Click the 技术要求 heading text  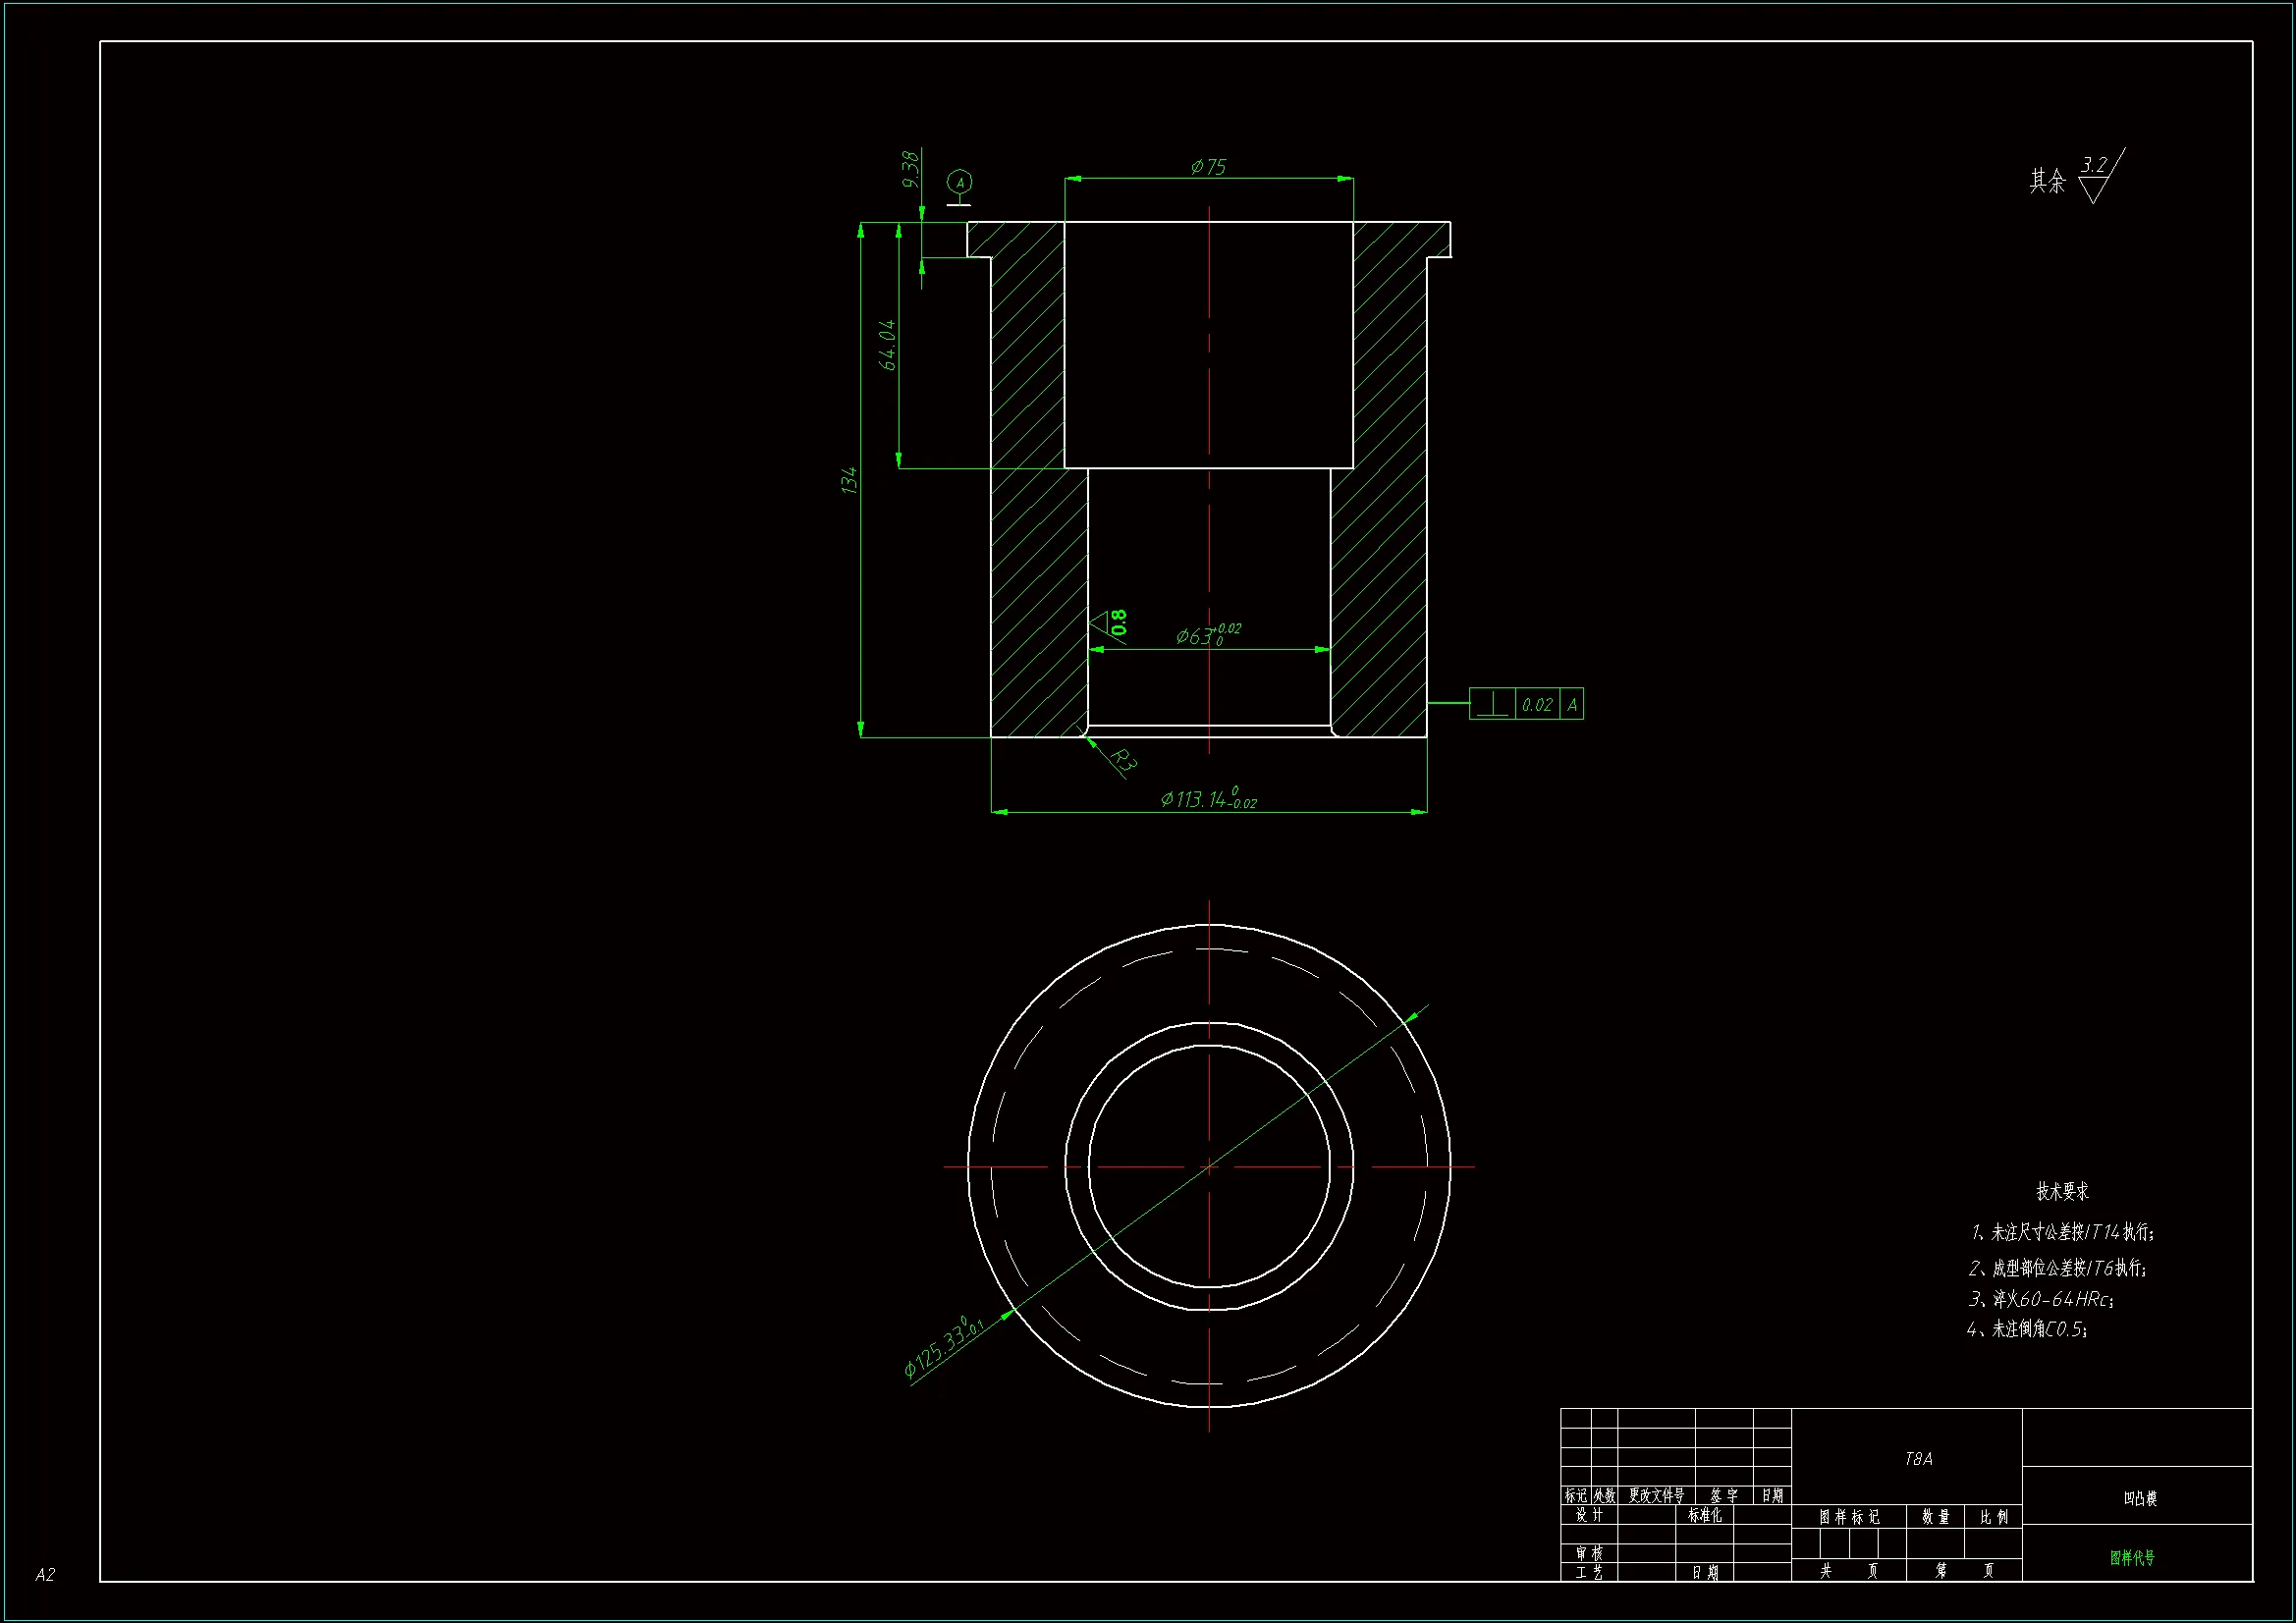(x=2062, y=1191)
